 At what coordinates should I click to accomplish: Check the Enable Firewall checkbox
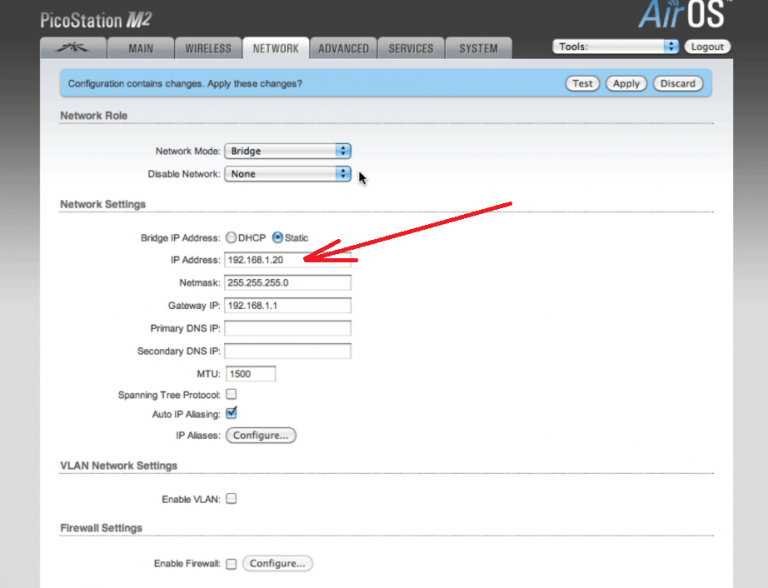(x=231, y=564)
